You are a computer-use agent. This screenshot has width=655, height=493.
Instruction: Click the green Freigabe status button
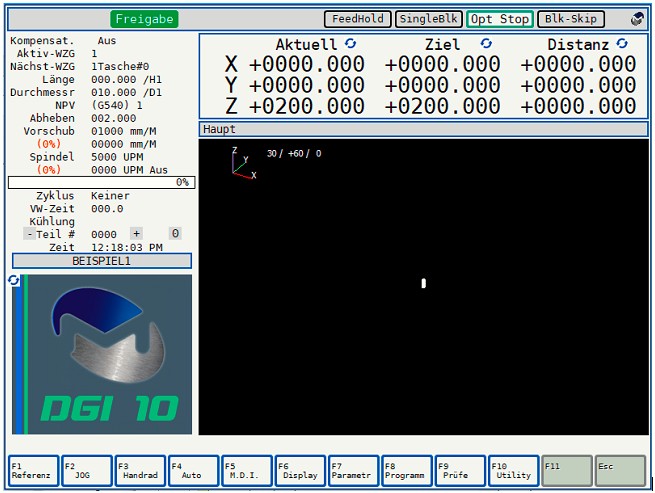[144, 19]
